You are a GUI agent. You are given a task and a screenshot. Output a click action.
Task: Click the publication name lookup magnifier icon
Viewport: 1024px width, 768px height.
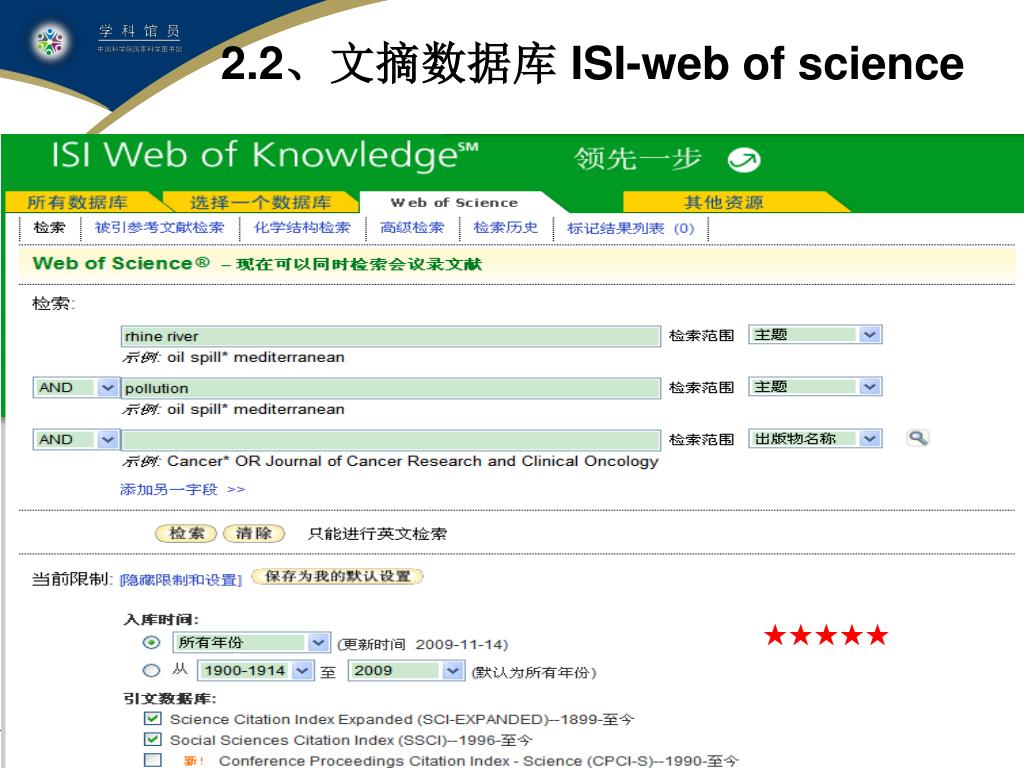[x=918, y=438]
